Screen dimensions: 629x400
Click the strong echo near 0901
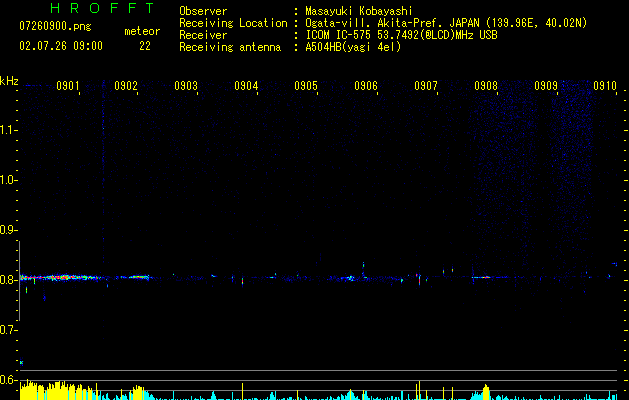coord(60,277)
